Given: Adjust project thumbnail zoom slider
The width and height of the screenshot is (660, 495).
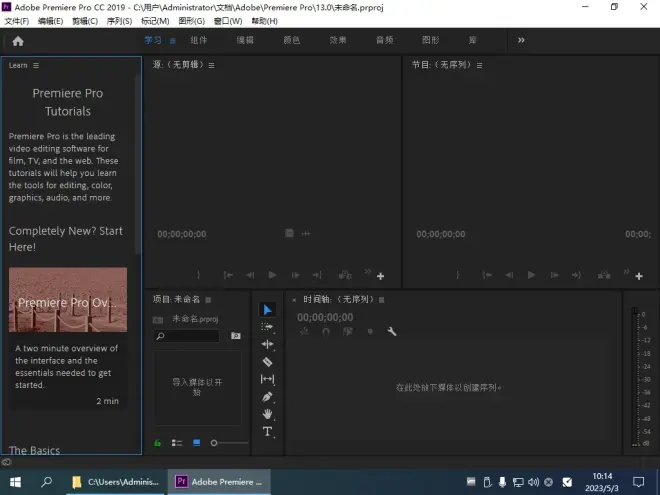Looking at the screenshot, I should (x=229, y=443).
